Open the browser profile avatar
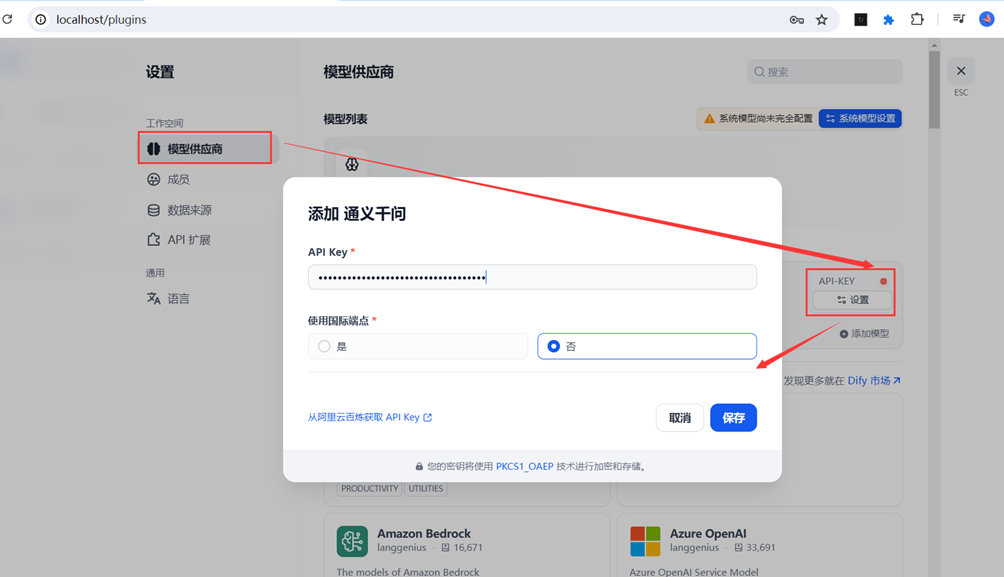This screenshot has height=577, width=1004. tap(986, 19)
